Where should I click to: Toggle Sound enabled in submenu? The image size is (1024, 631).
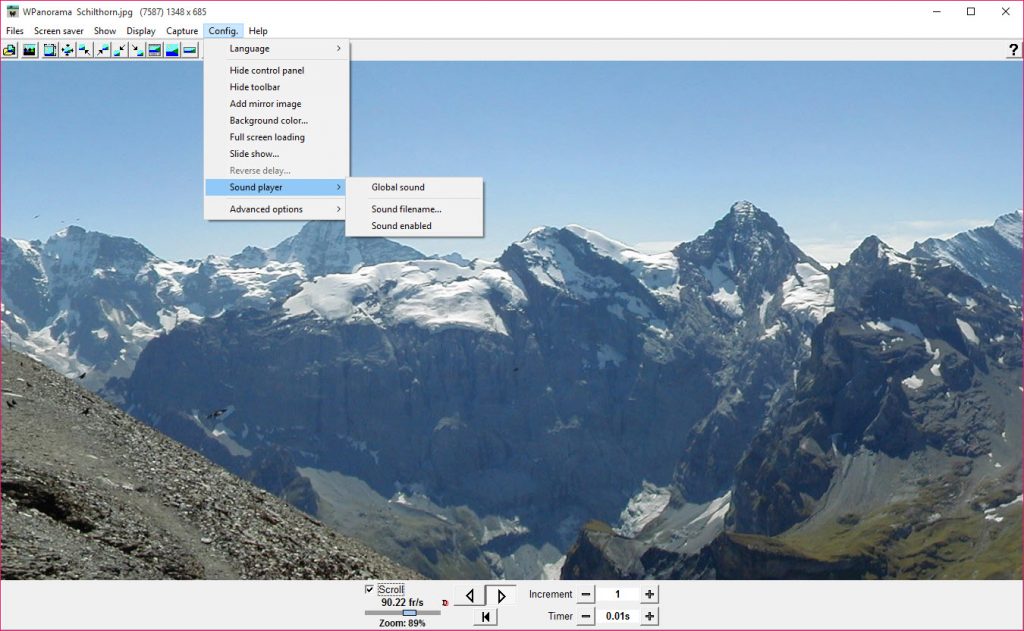pyautogui.click(x=414, y=226)
